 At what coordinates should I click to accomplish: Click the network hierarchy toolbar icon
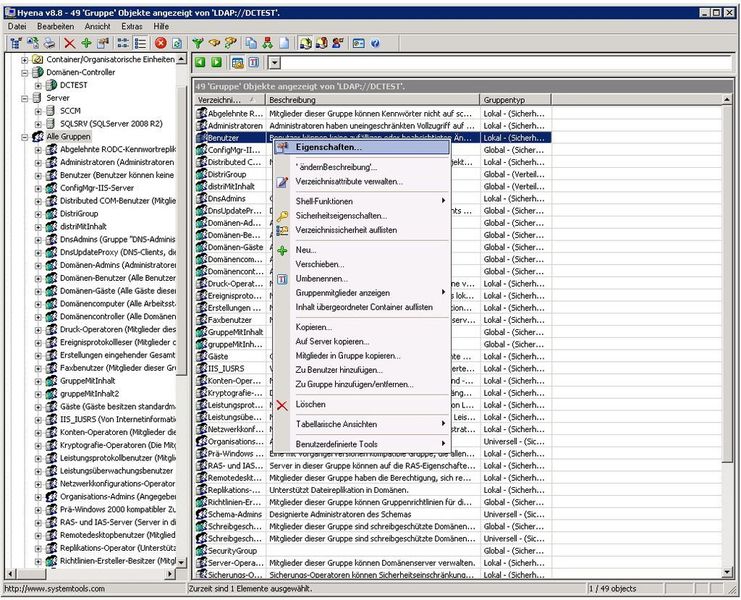click(x=267, y=43)
